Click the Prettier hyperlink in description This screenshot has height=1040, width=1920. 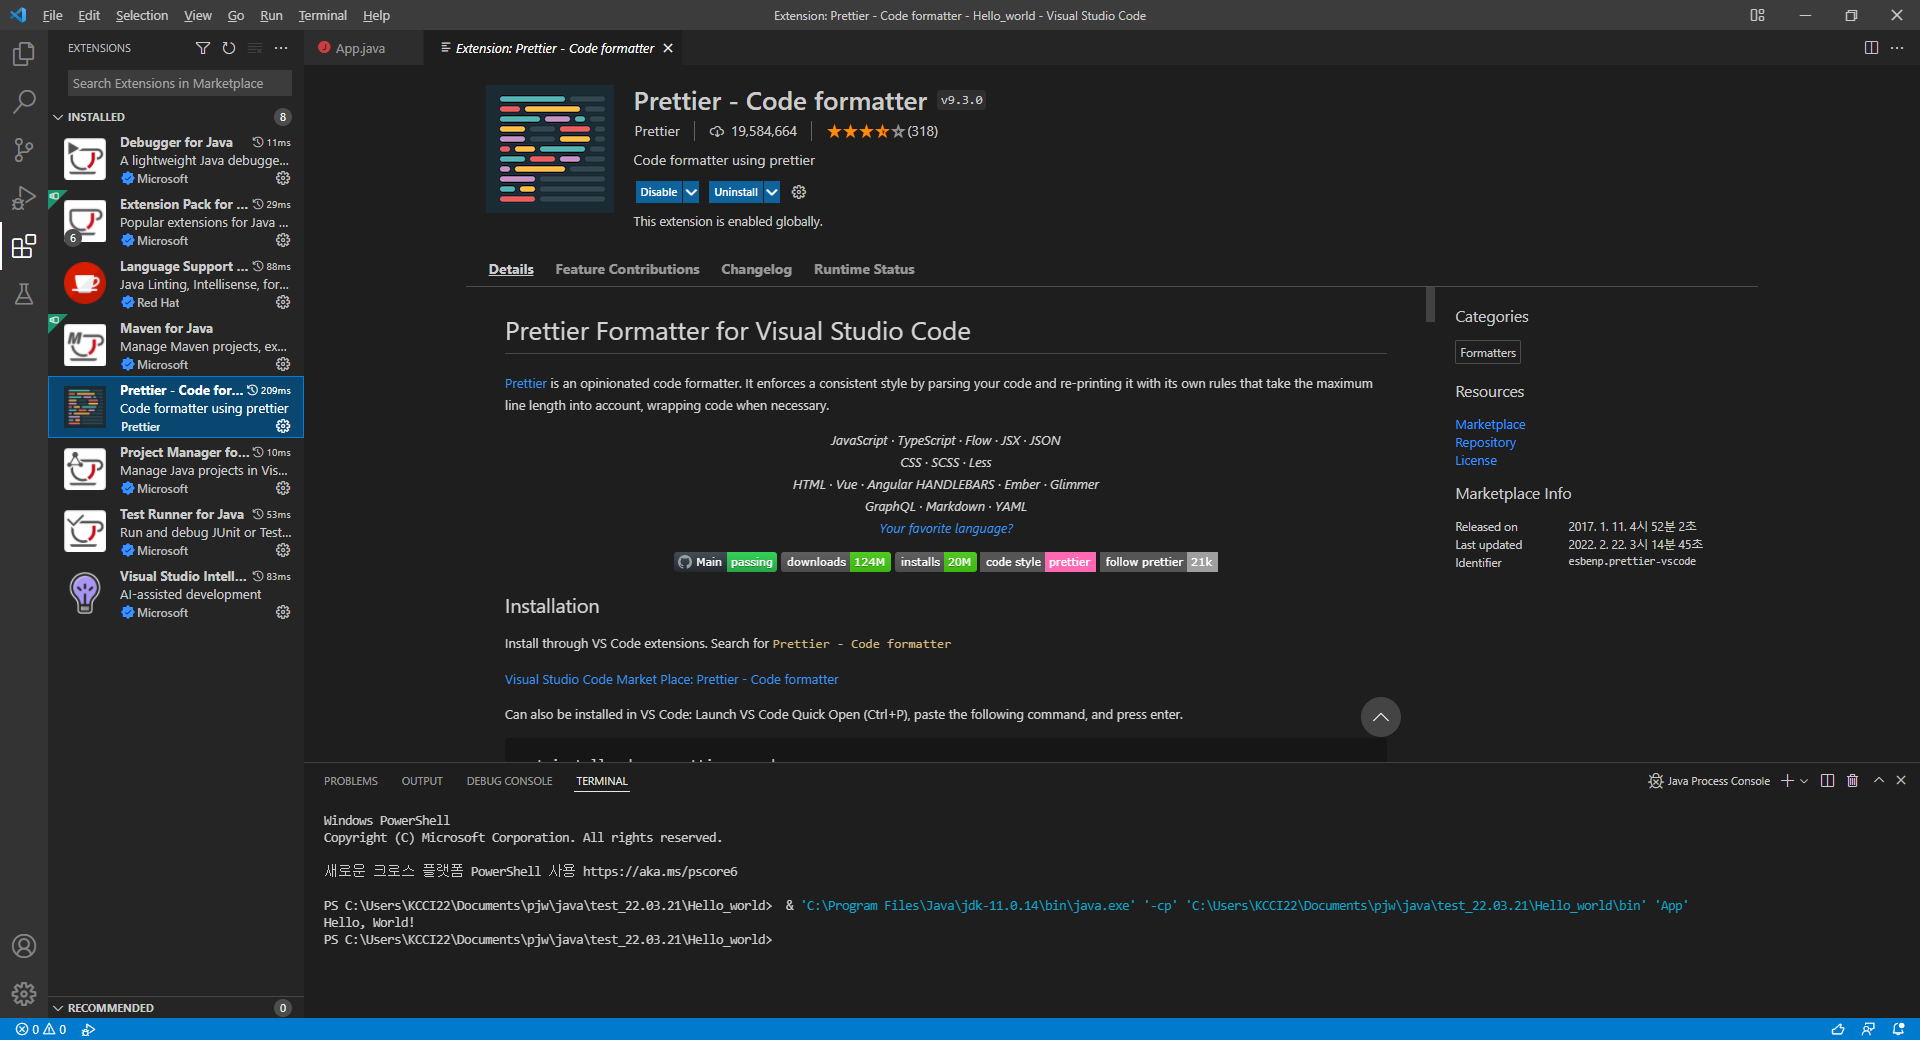click(525, 384)
